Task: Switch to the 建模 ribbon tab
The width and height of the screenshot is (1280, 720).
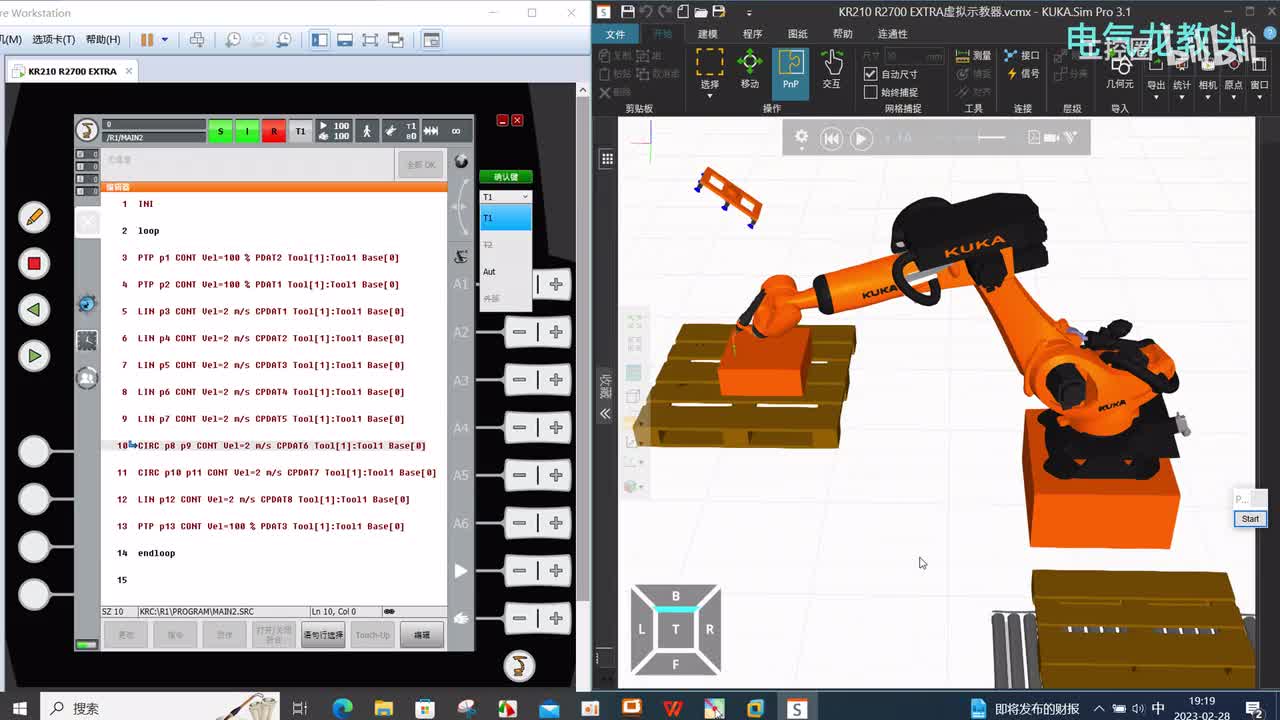Action: 707,34
